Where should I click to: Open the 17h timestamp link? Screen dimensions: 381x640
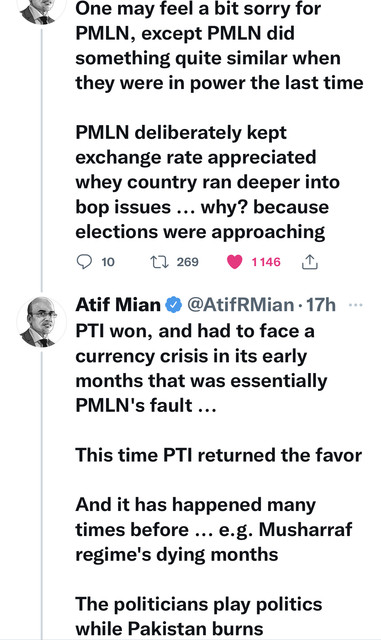point(321,305)
